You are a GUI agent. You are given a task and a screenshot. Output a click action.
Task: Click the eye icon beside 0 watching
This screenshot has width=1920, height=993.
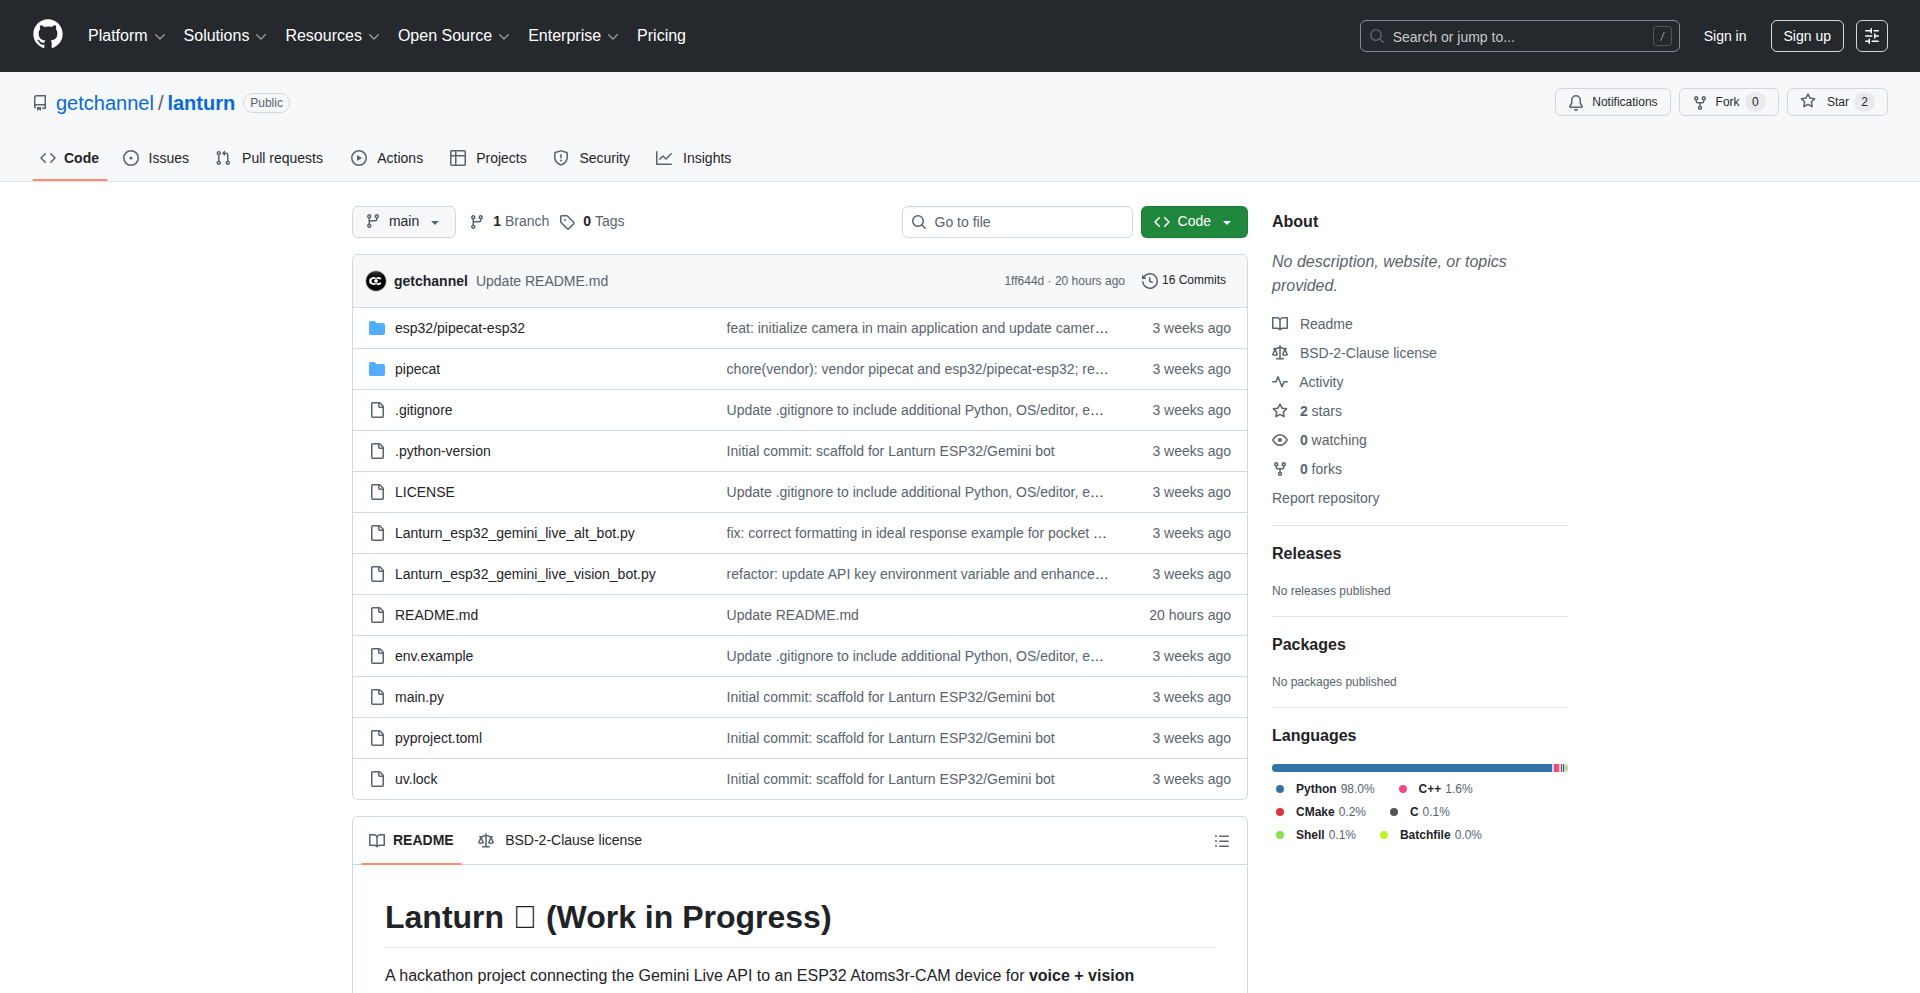(x=1280, y=440)
